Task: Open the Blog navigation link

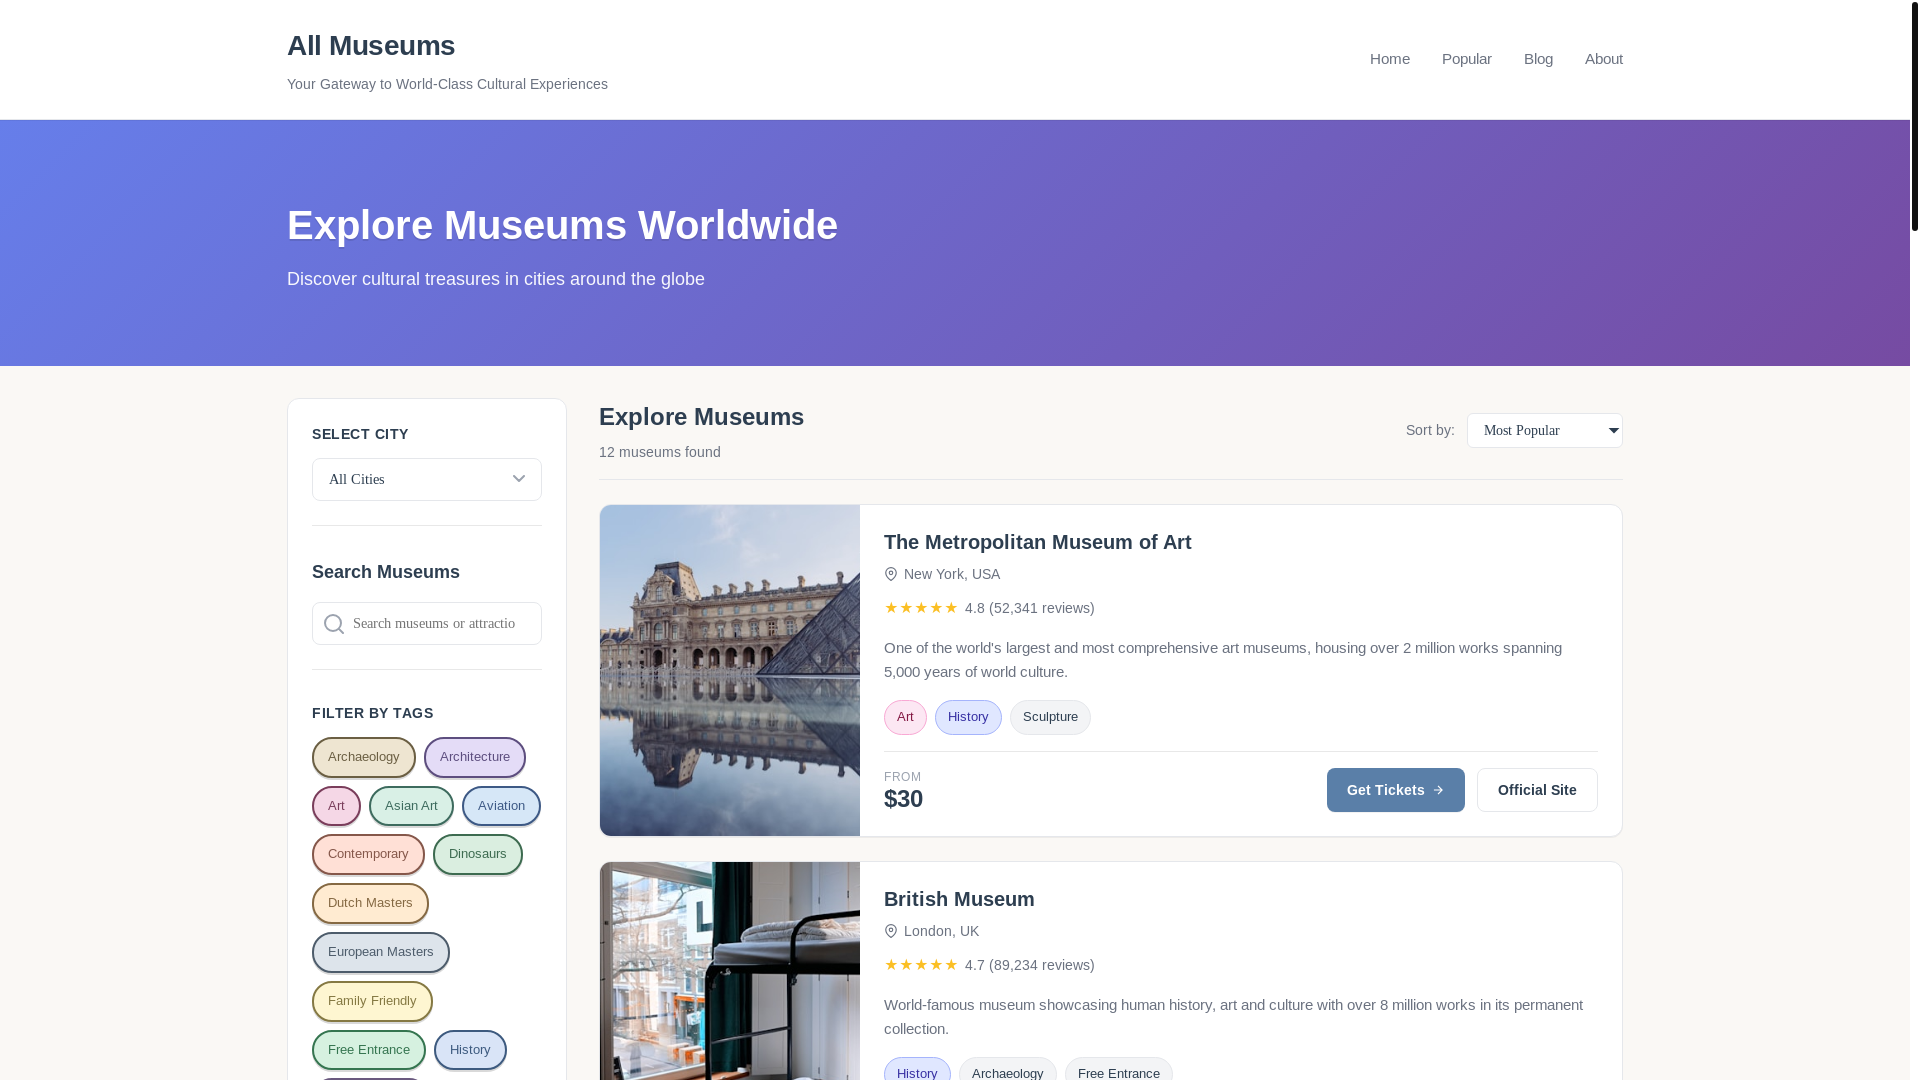Action: (x=1538, y=59)
